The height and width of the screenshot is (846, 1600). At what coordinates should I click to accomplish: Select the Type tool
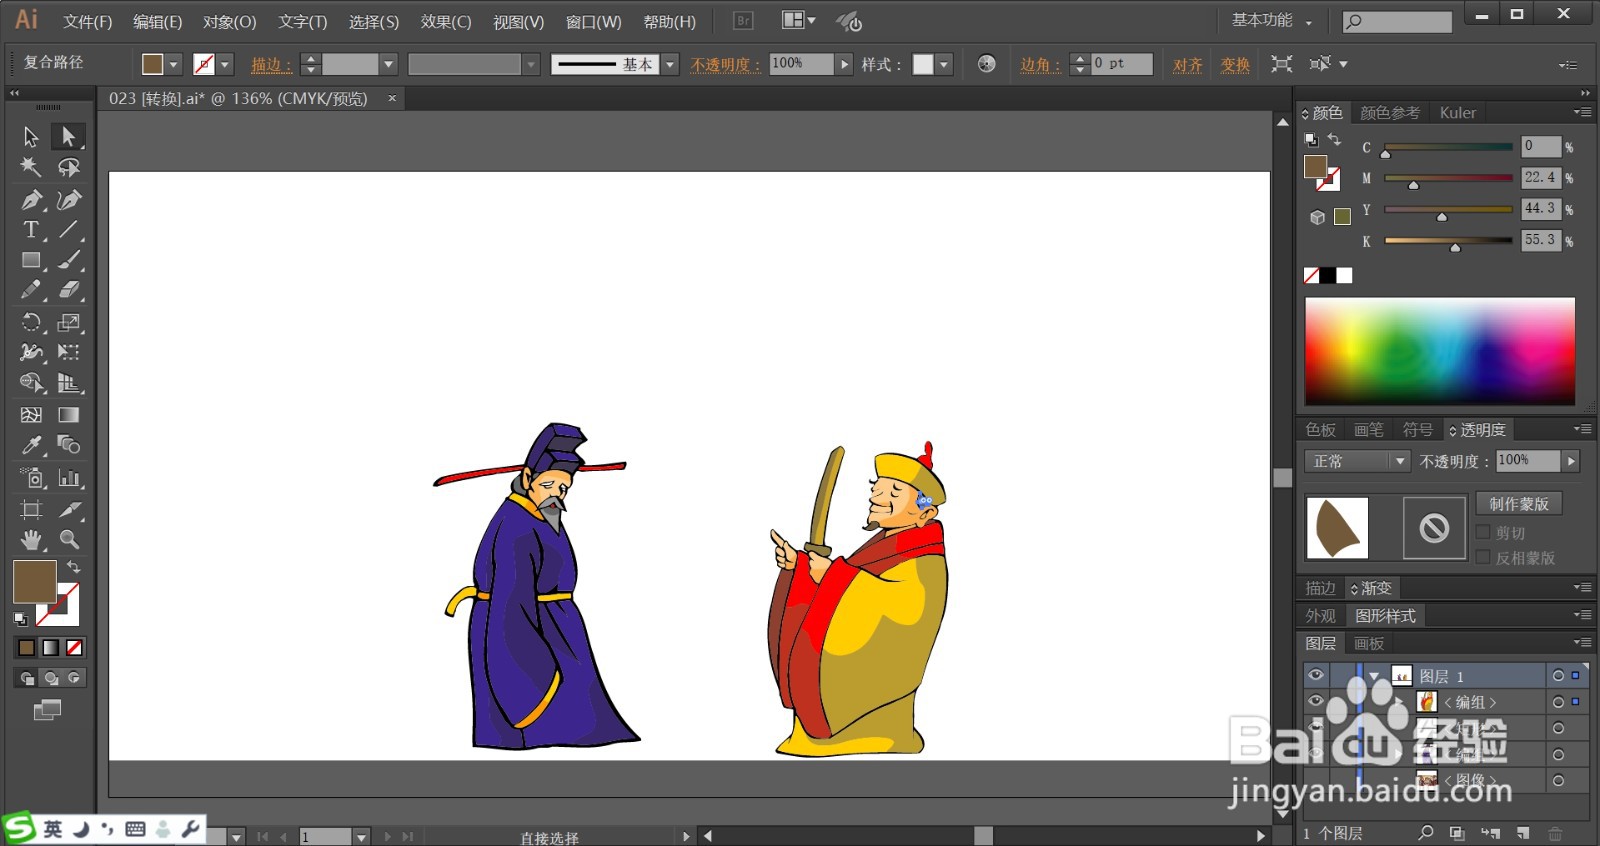click(31, 230)
